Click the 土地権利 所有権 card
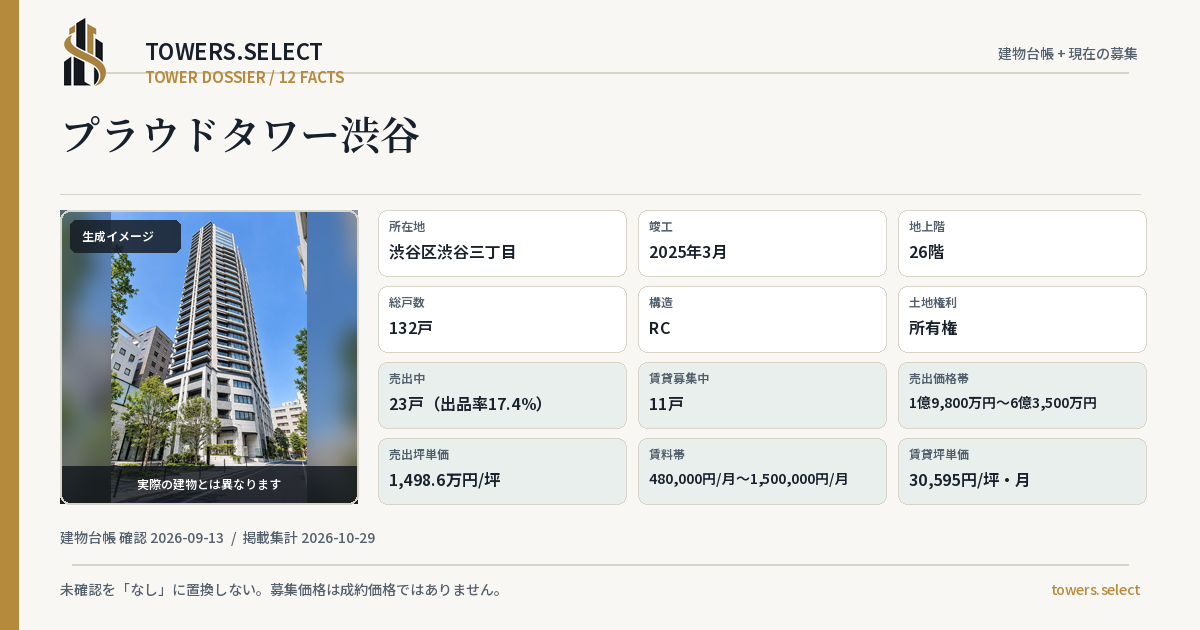 (1022, 319)
